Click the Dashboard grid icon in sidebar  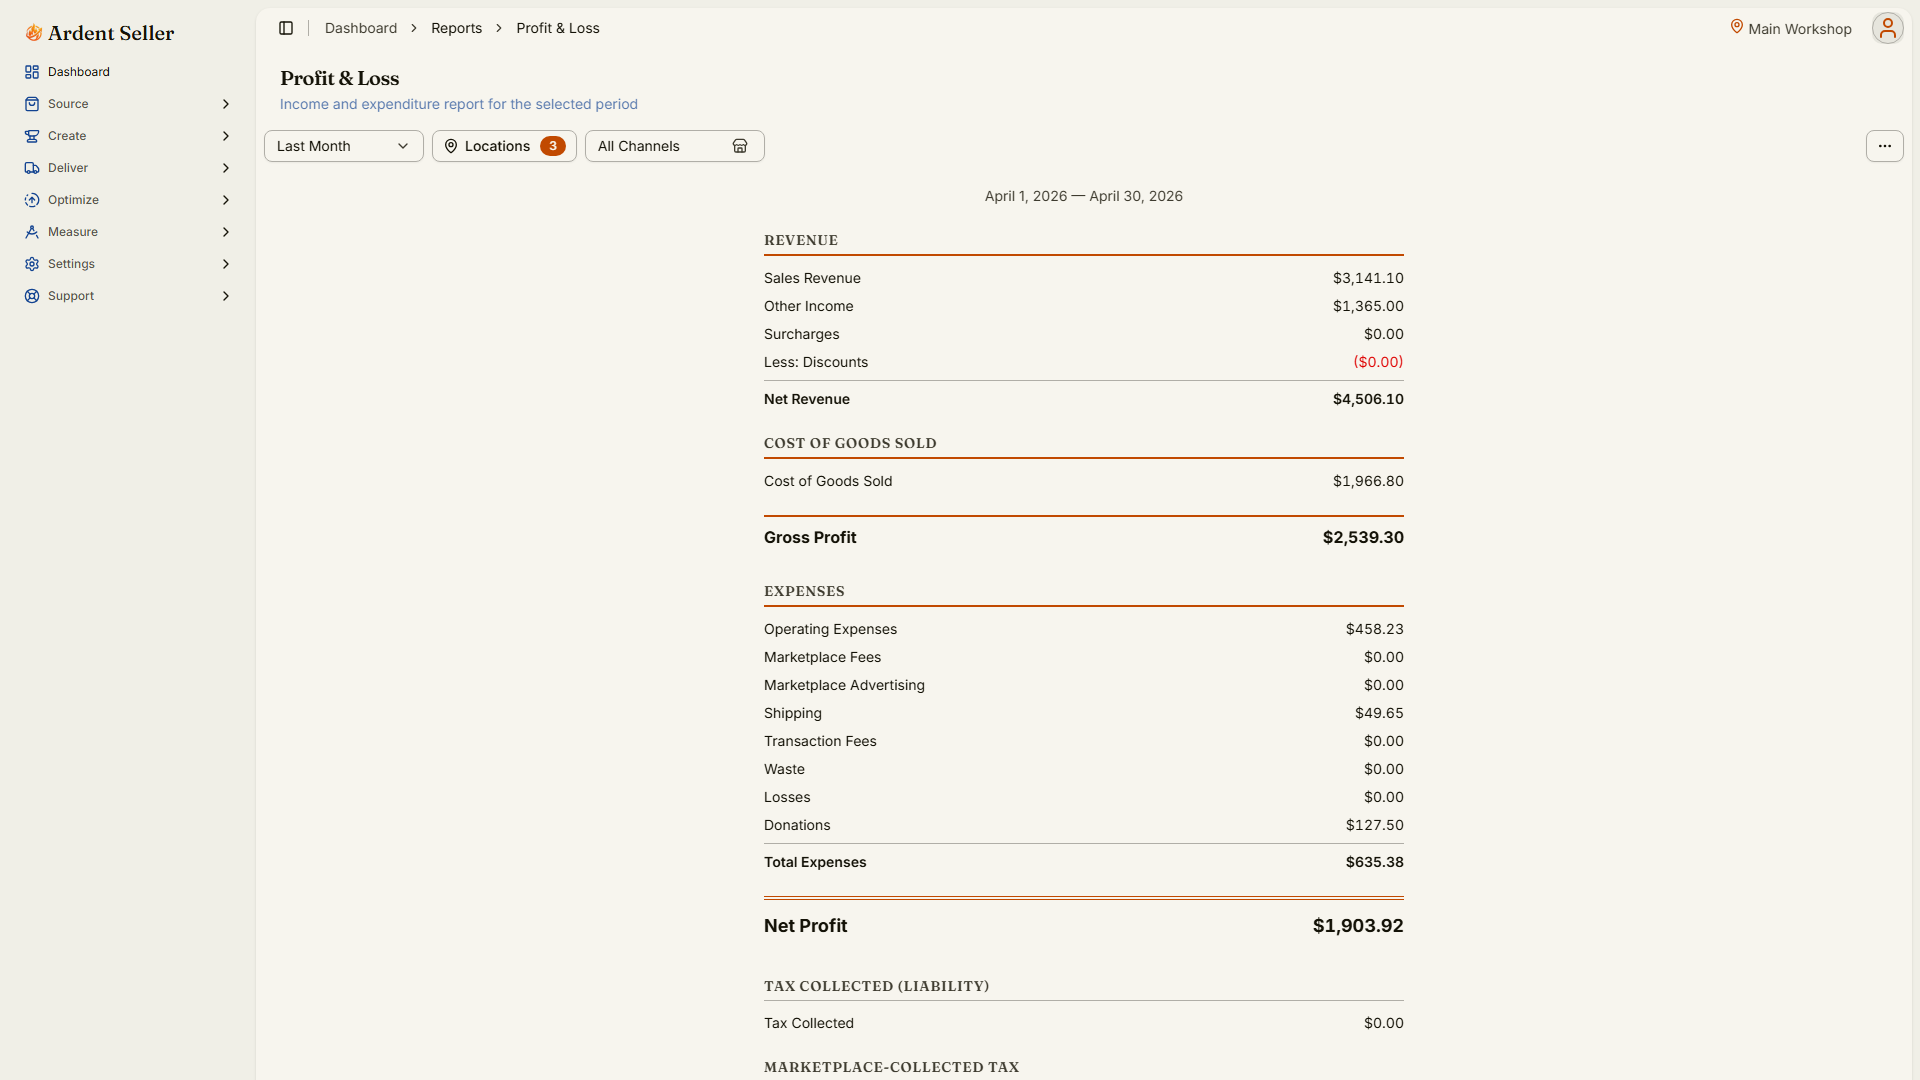[32, 72]
